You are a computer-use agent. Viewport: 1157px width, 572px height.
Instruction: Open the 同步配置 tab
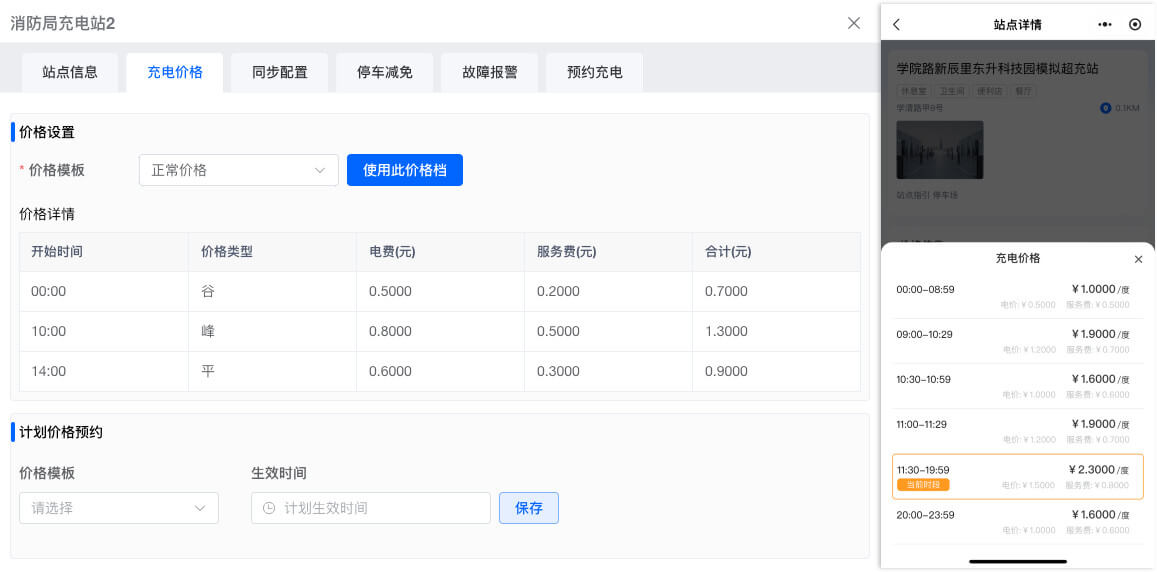(x=280, y=72)
